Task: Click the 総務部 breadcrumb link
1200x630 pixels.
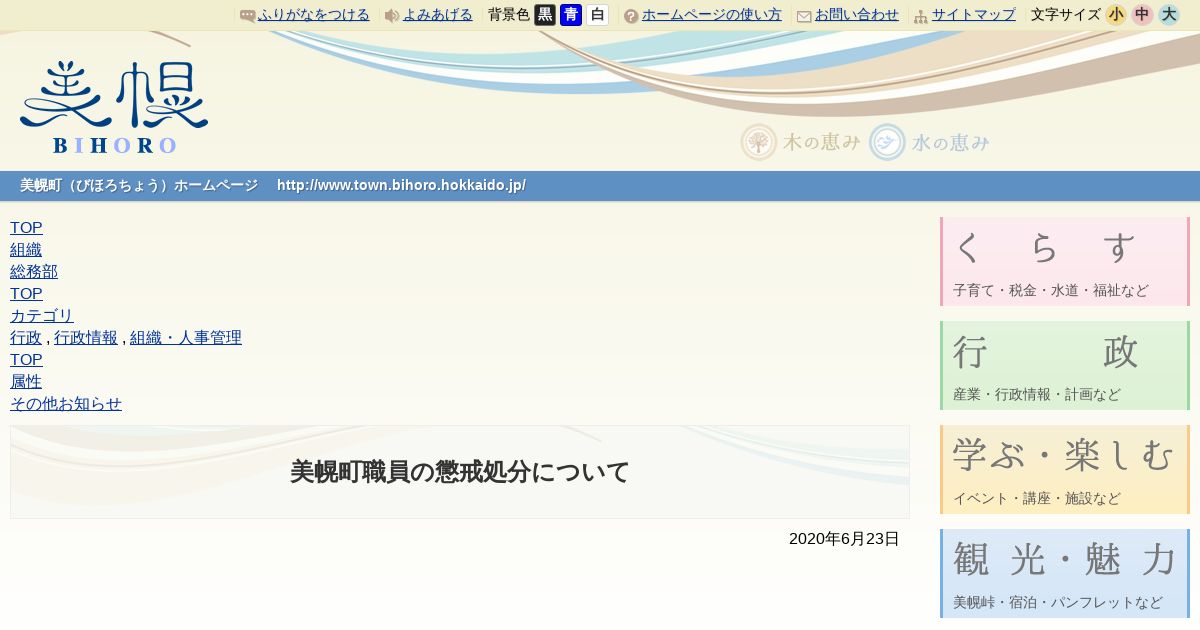Action: [x=34, y=272]
